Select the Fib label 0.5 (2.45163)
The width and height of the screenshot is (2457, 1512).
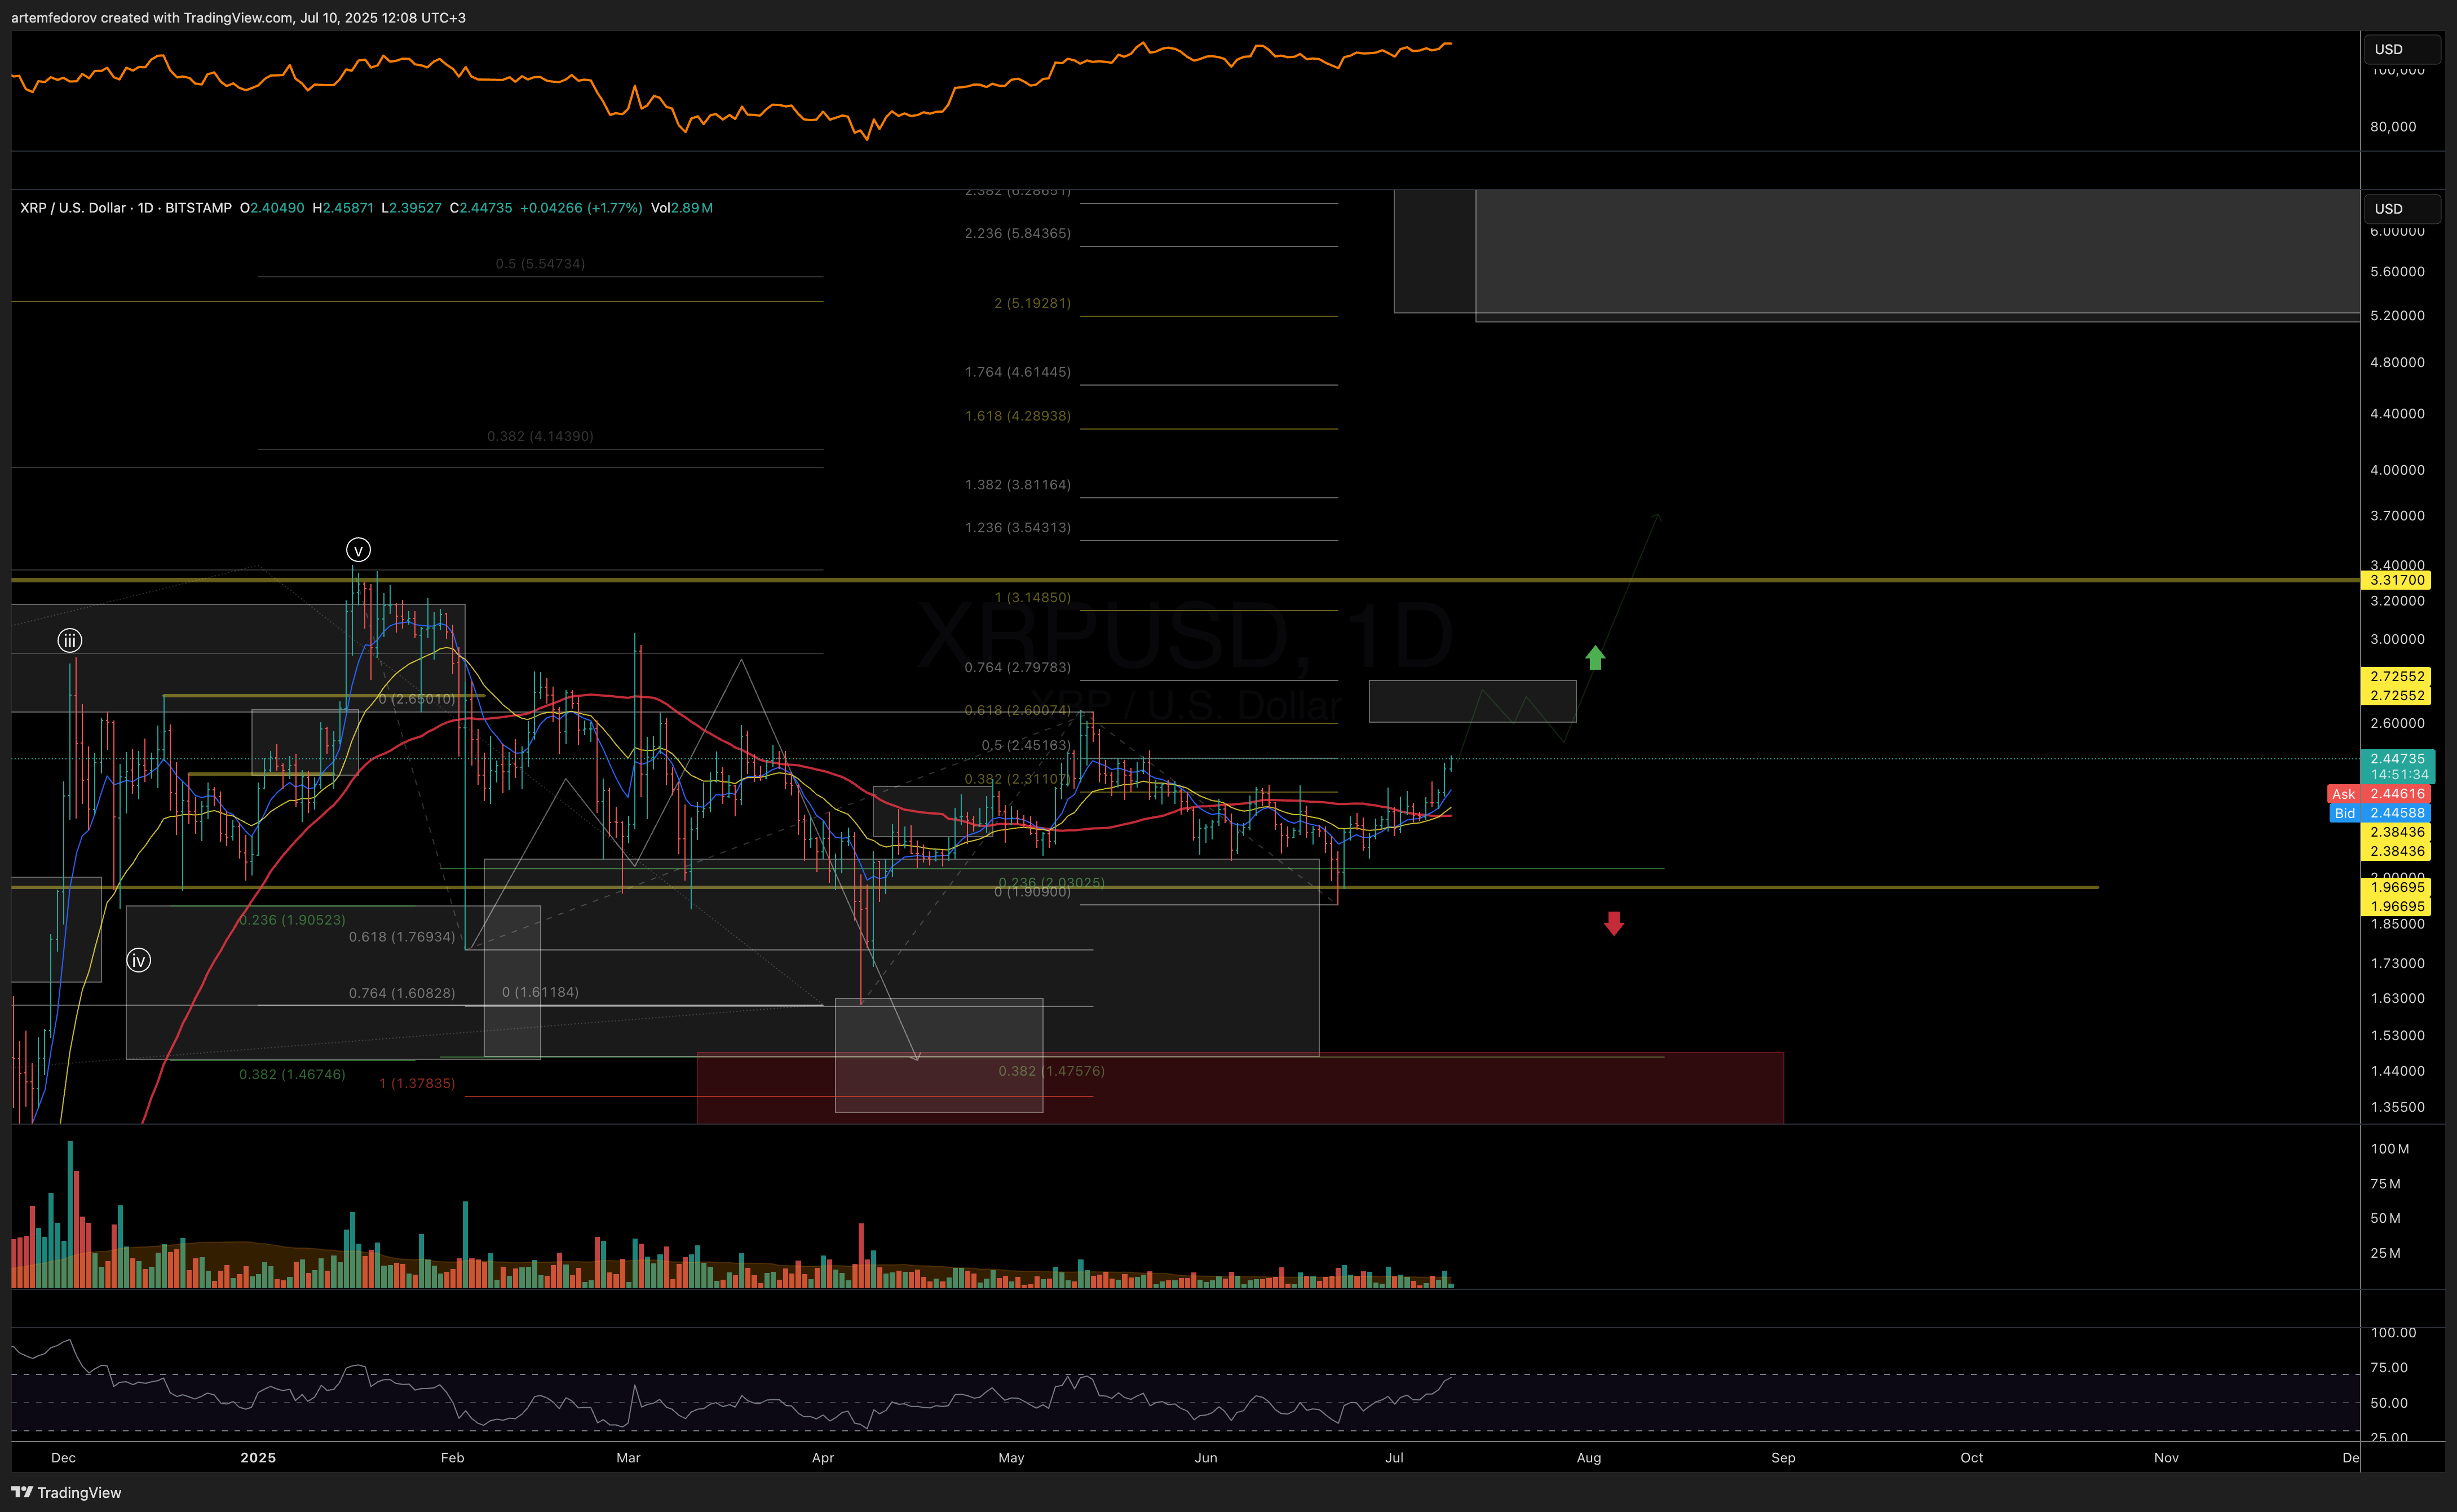[x=1025, y=746]
